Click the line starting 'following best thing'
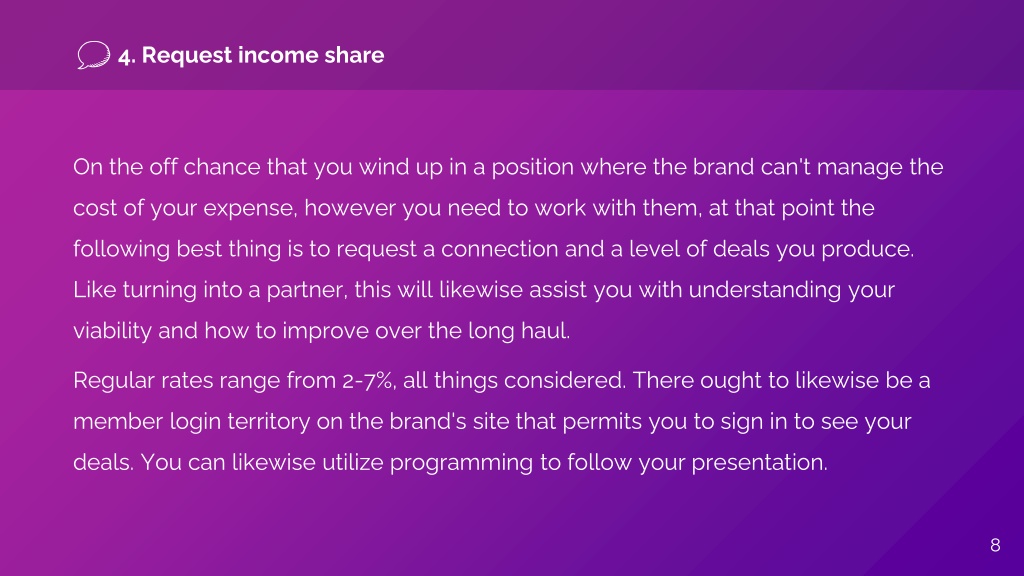This screenshot has height=576, width=1024. (494, 249)
